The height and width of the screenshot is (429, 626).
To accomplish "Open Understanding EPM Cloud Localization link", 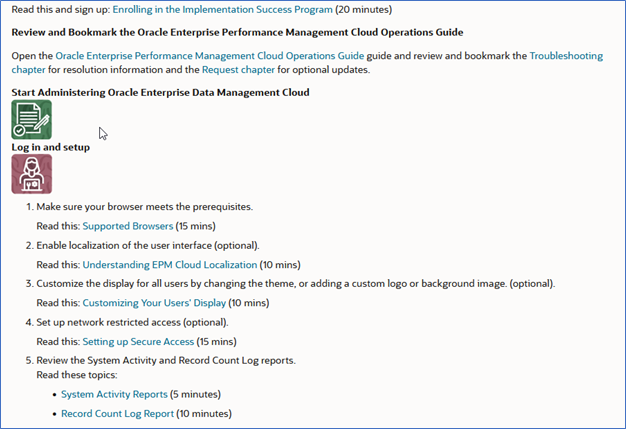I will tap(170, 265).
